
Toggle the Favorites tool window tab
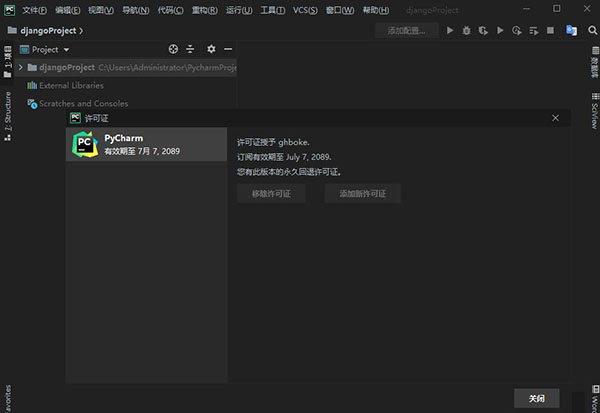[8, 399]
